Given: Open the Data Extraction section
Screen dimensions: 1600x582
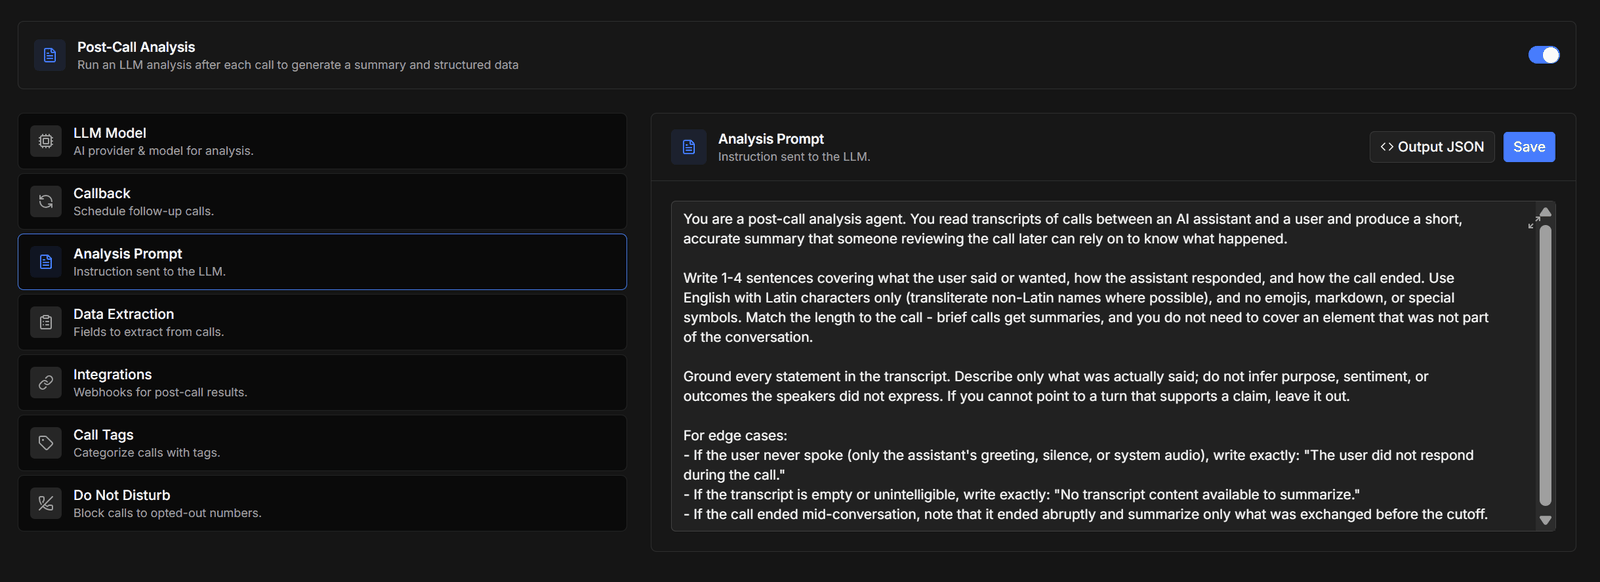Looking at the screenshot, I should click(x=322, y=322).
